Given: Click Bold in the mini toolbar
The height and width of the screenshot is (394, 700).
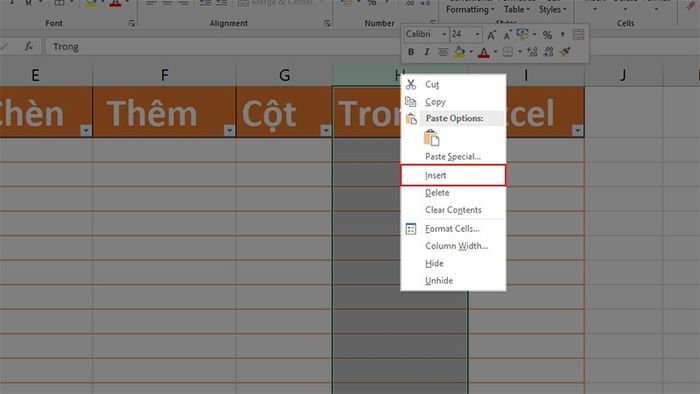Looking at the screenshot, I should click(411, 52).
